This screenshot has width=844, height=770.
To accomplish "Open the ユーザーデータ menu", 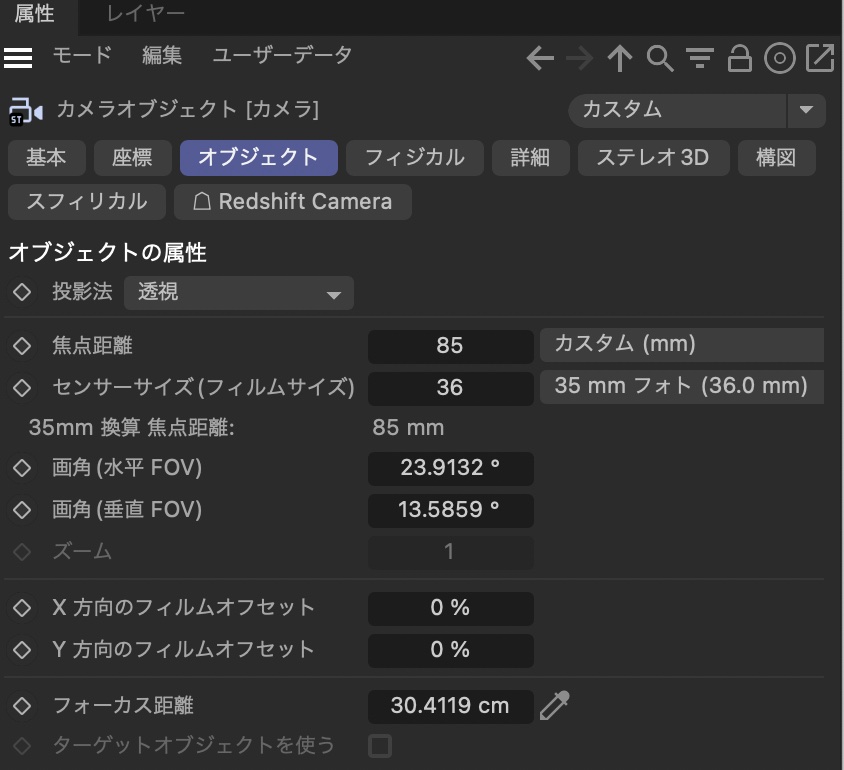I will (x=282, y=56).
